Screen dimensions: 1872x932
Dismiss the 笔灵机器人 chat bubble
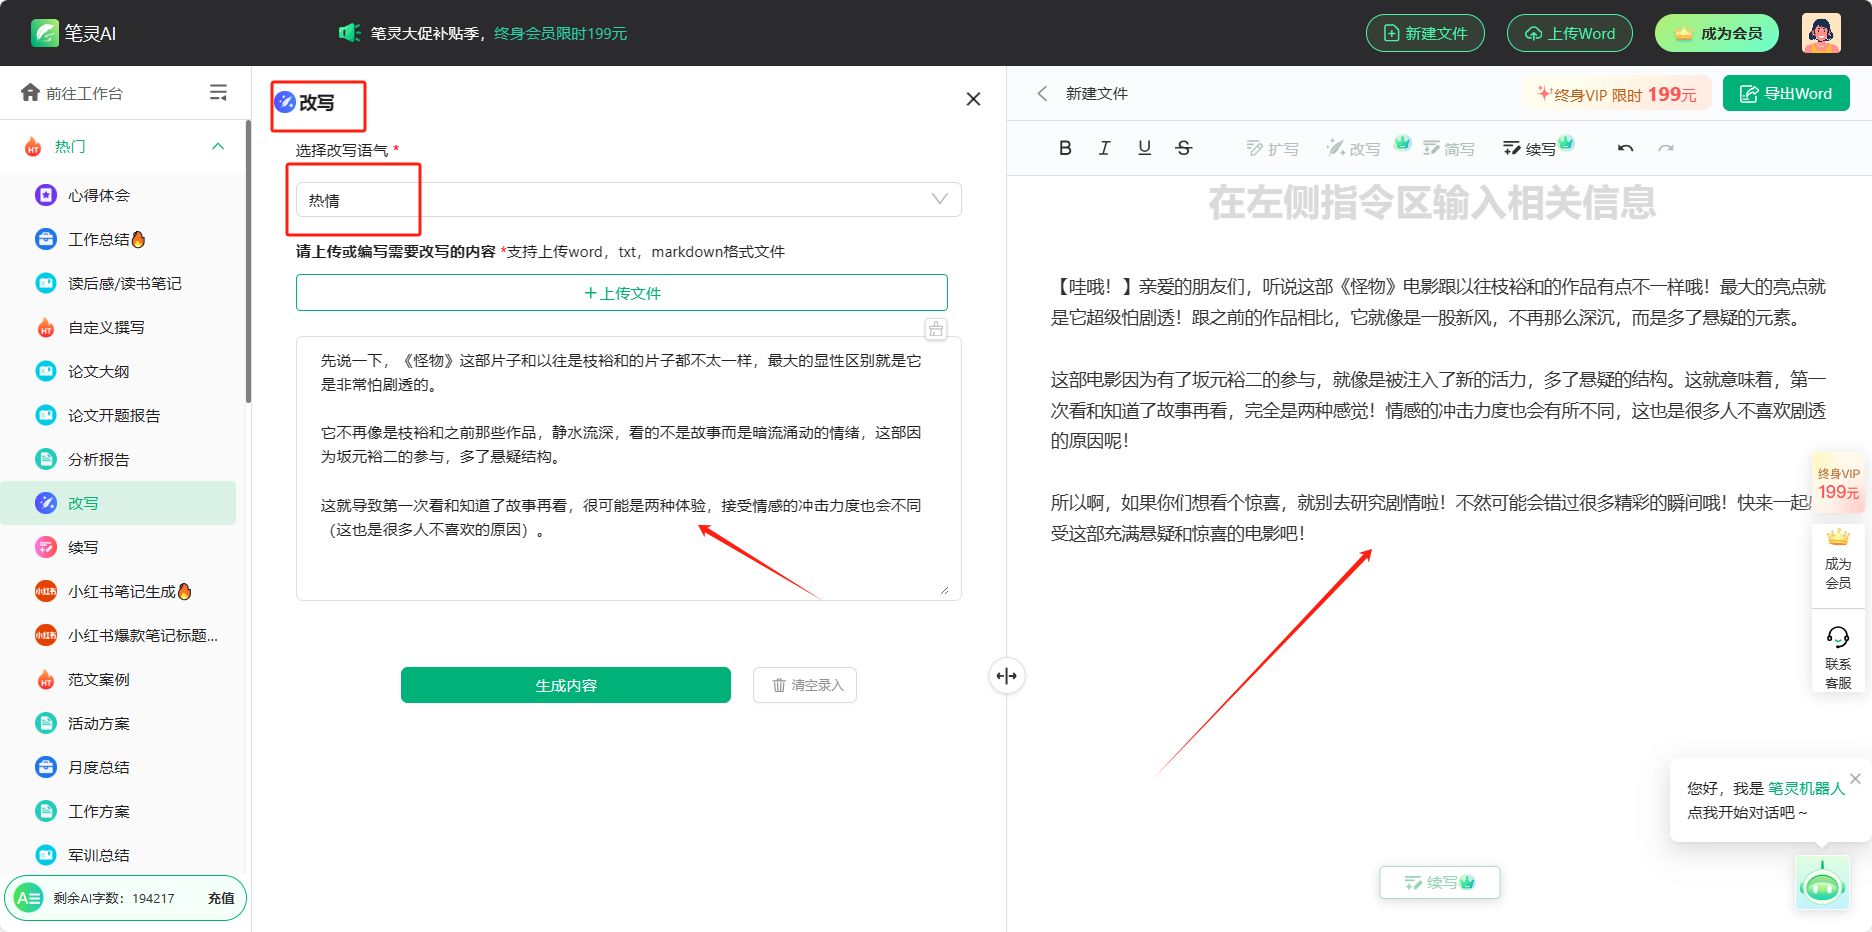pos(1855,778)
